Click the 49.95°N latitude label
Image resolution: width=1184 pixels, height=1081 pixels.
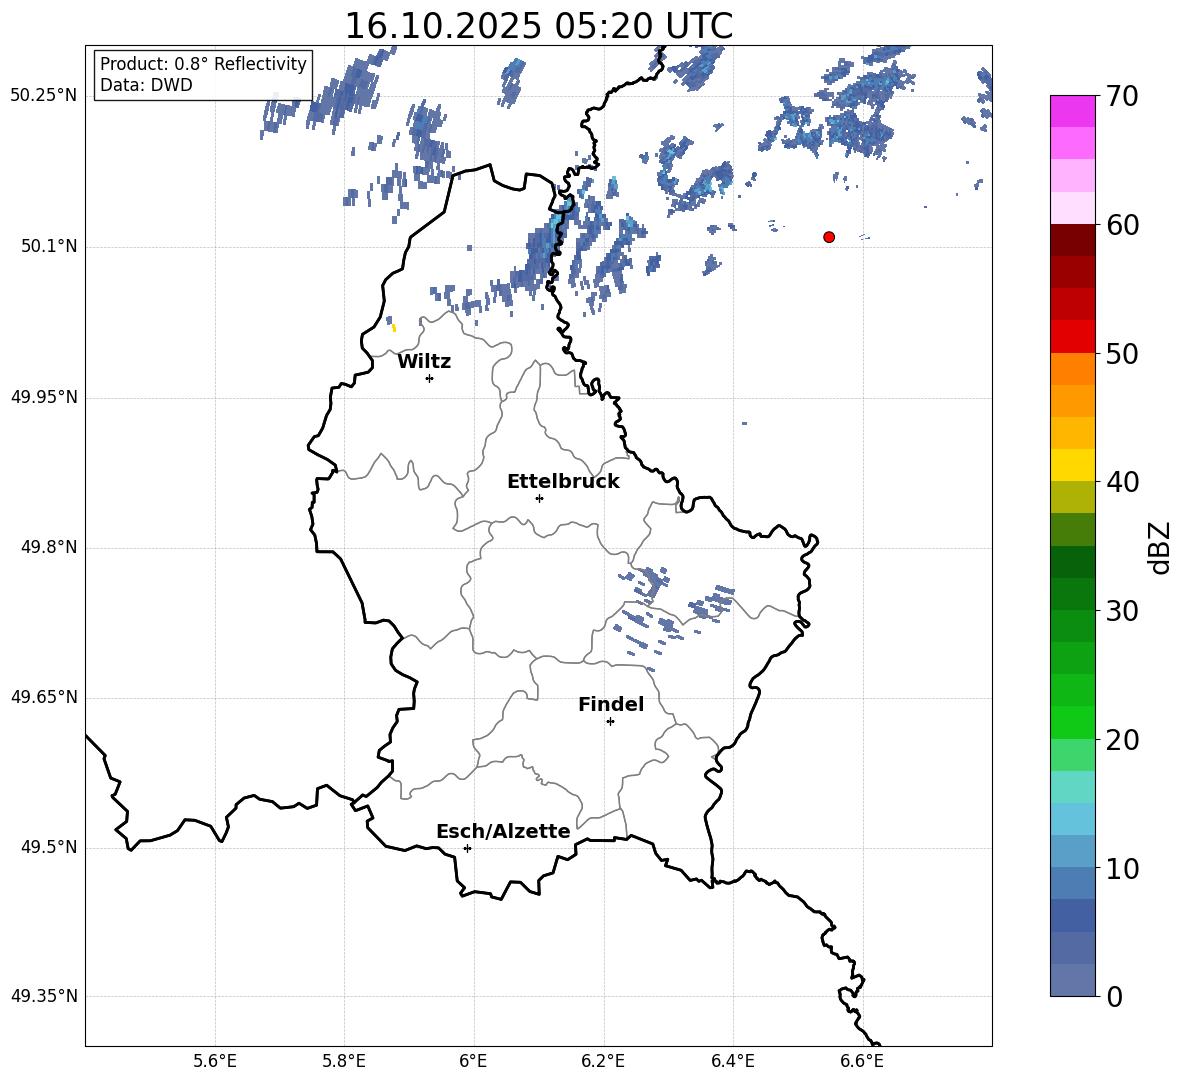coord(44,397)
